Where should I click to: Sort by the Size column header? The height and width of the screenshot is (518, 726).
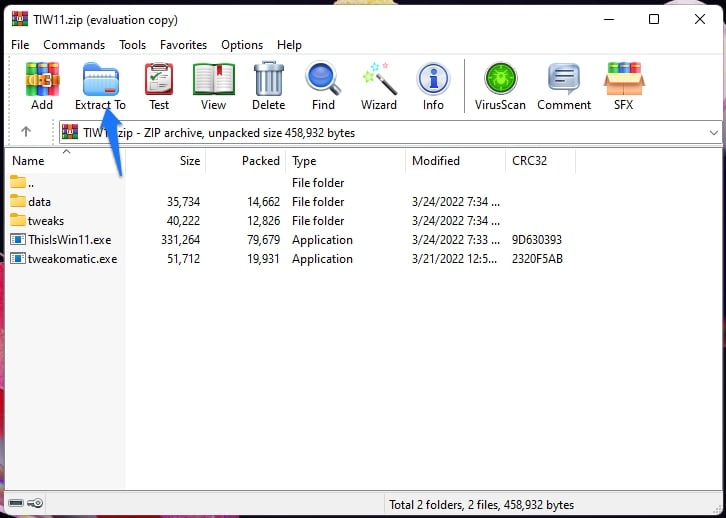click(x=165, y=161)
